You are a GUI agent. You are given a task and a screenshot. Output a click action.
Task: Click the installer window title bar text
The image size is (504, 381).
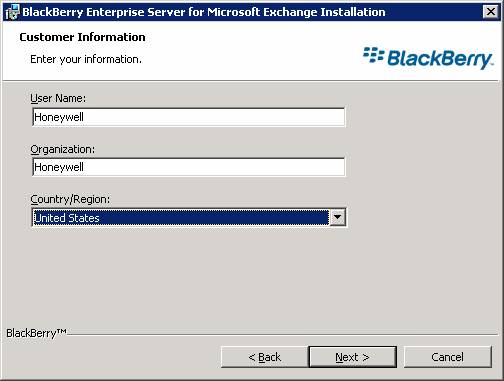point(204,12)
